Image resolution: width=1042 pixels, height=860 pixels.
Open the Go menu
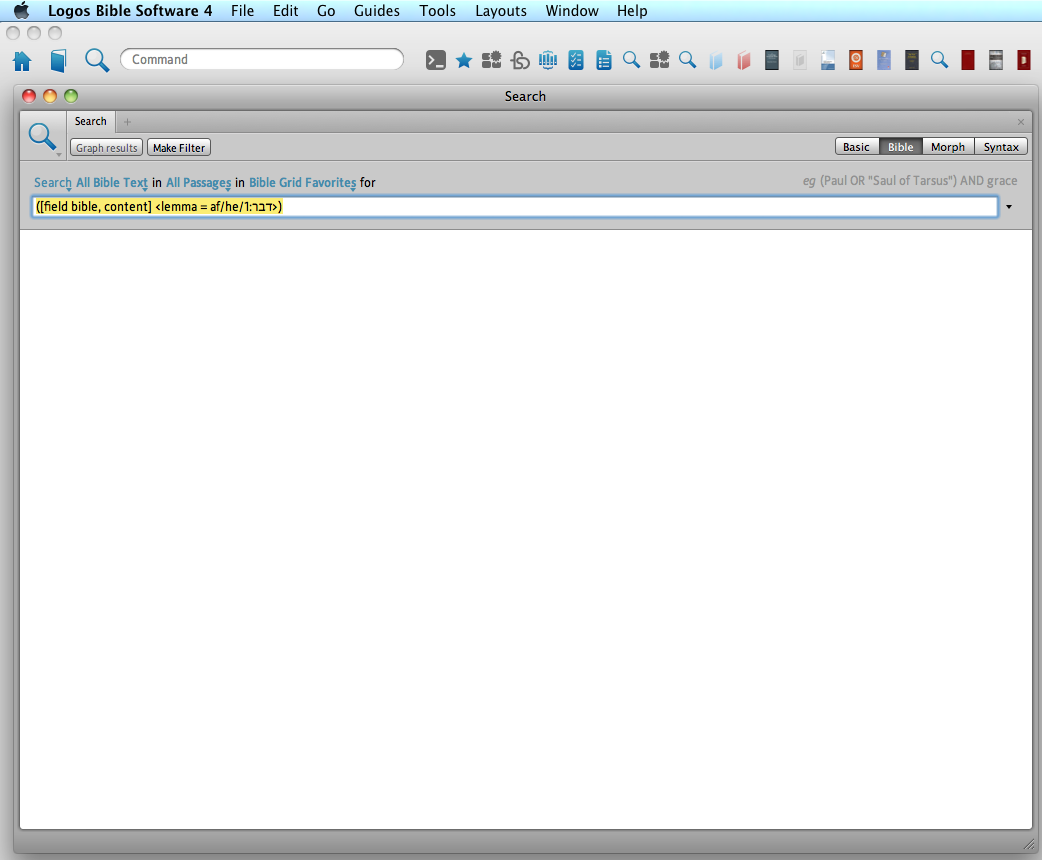pos(326,11)
